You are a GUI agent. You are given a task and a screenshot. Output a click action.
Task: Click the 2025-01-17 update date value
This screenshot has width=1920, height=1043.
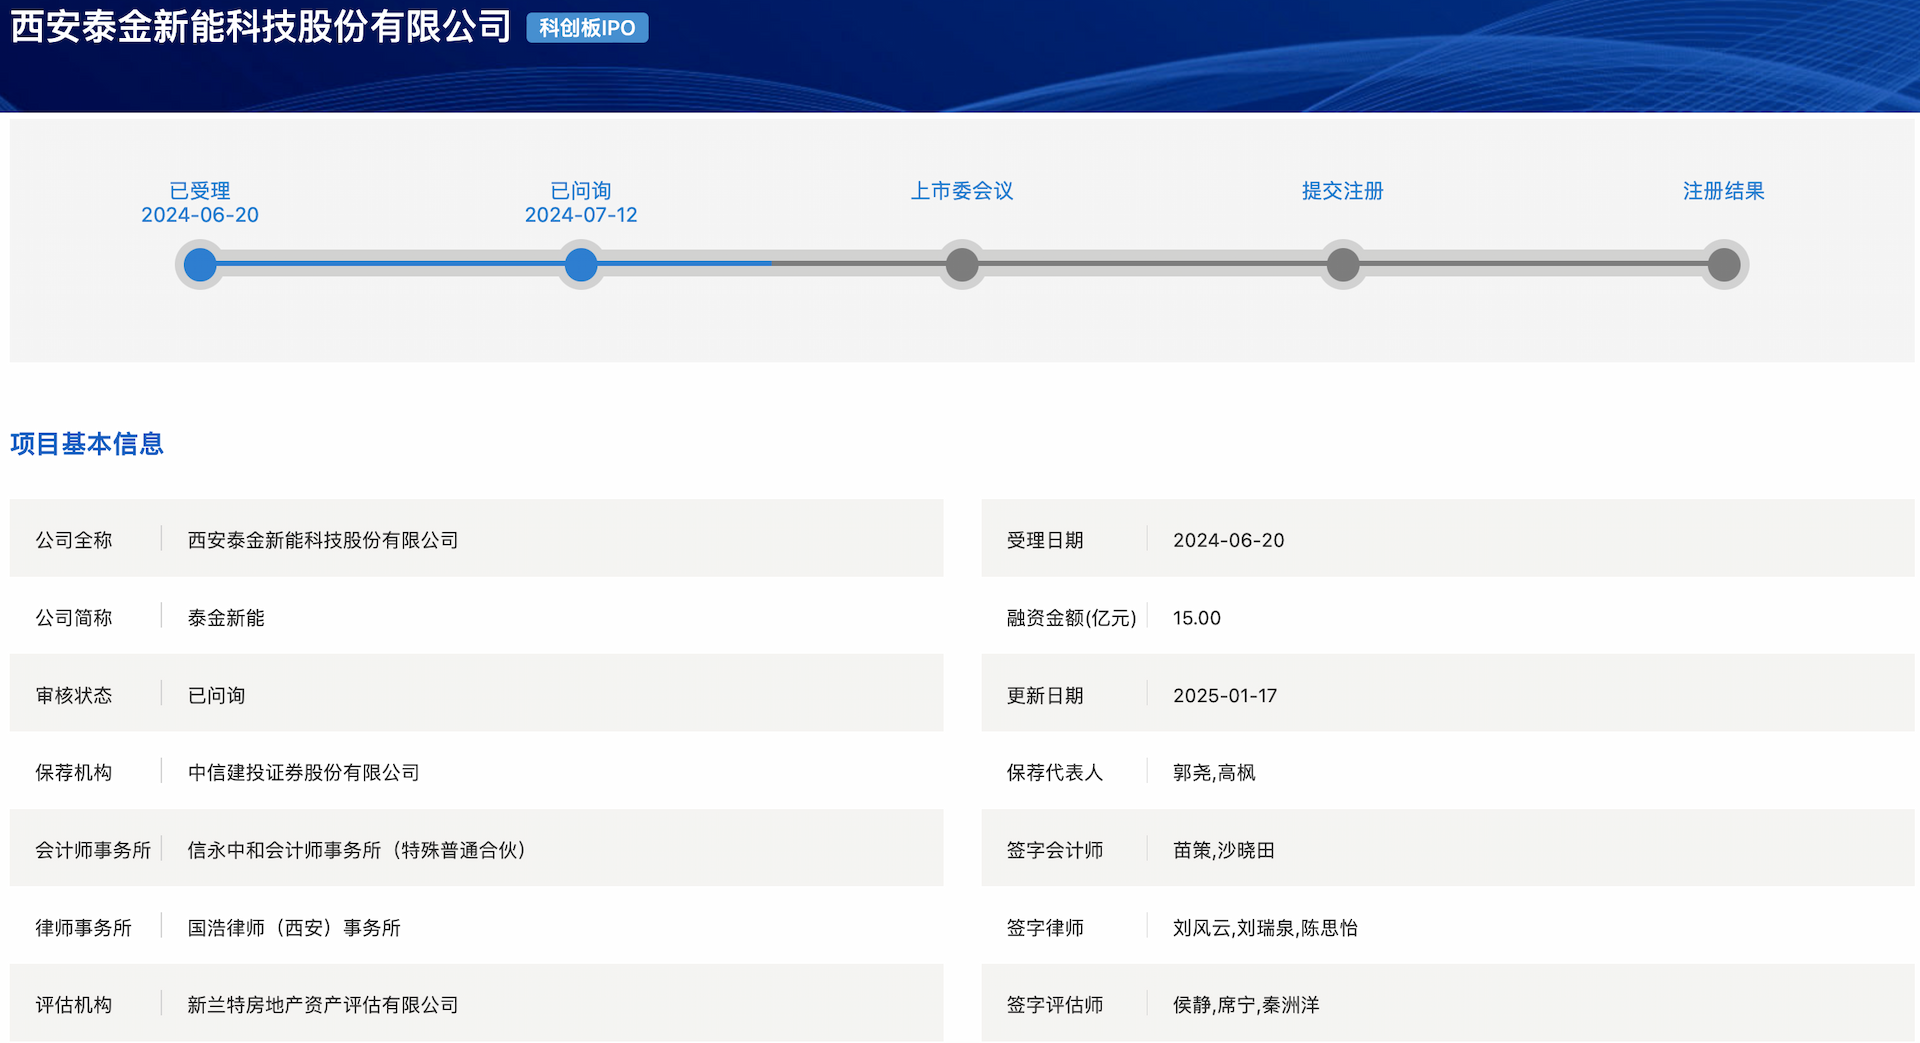[1225, 696]
